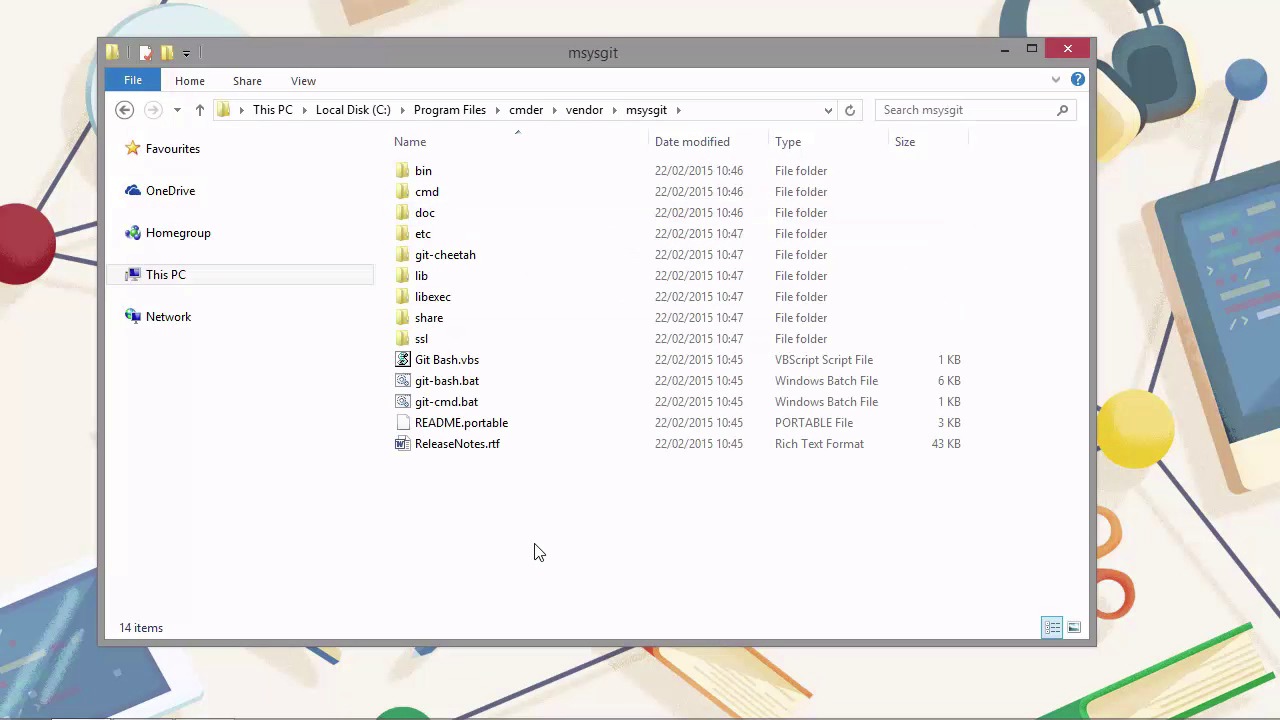The width and height of the screenshot is (1280, 720).
Task: Click the search magnifier icon
Action: [1063, 110]
